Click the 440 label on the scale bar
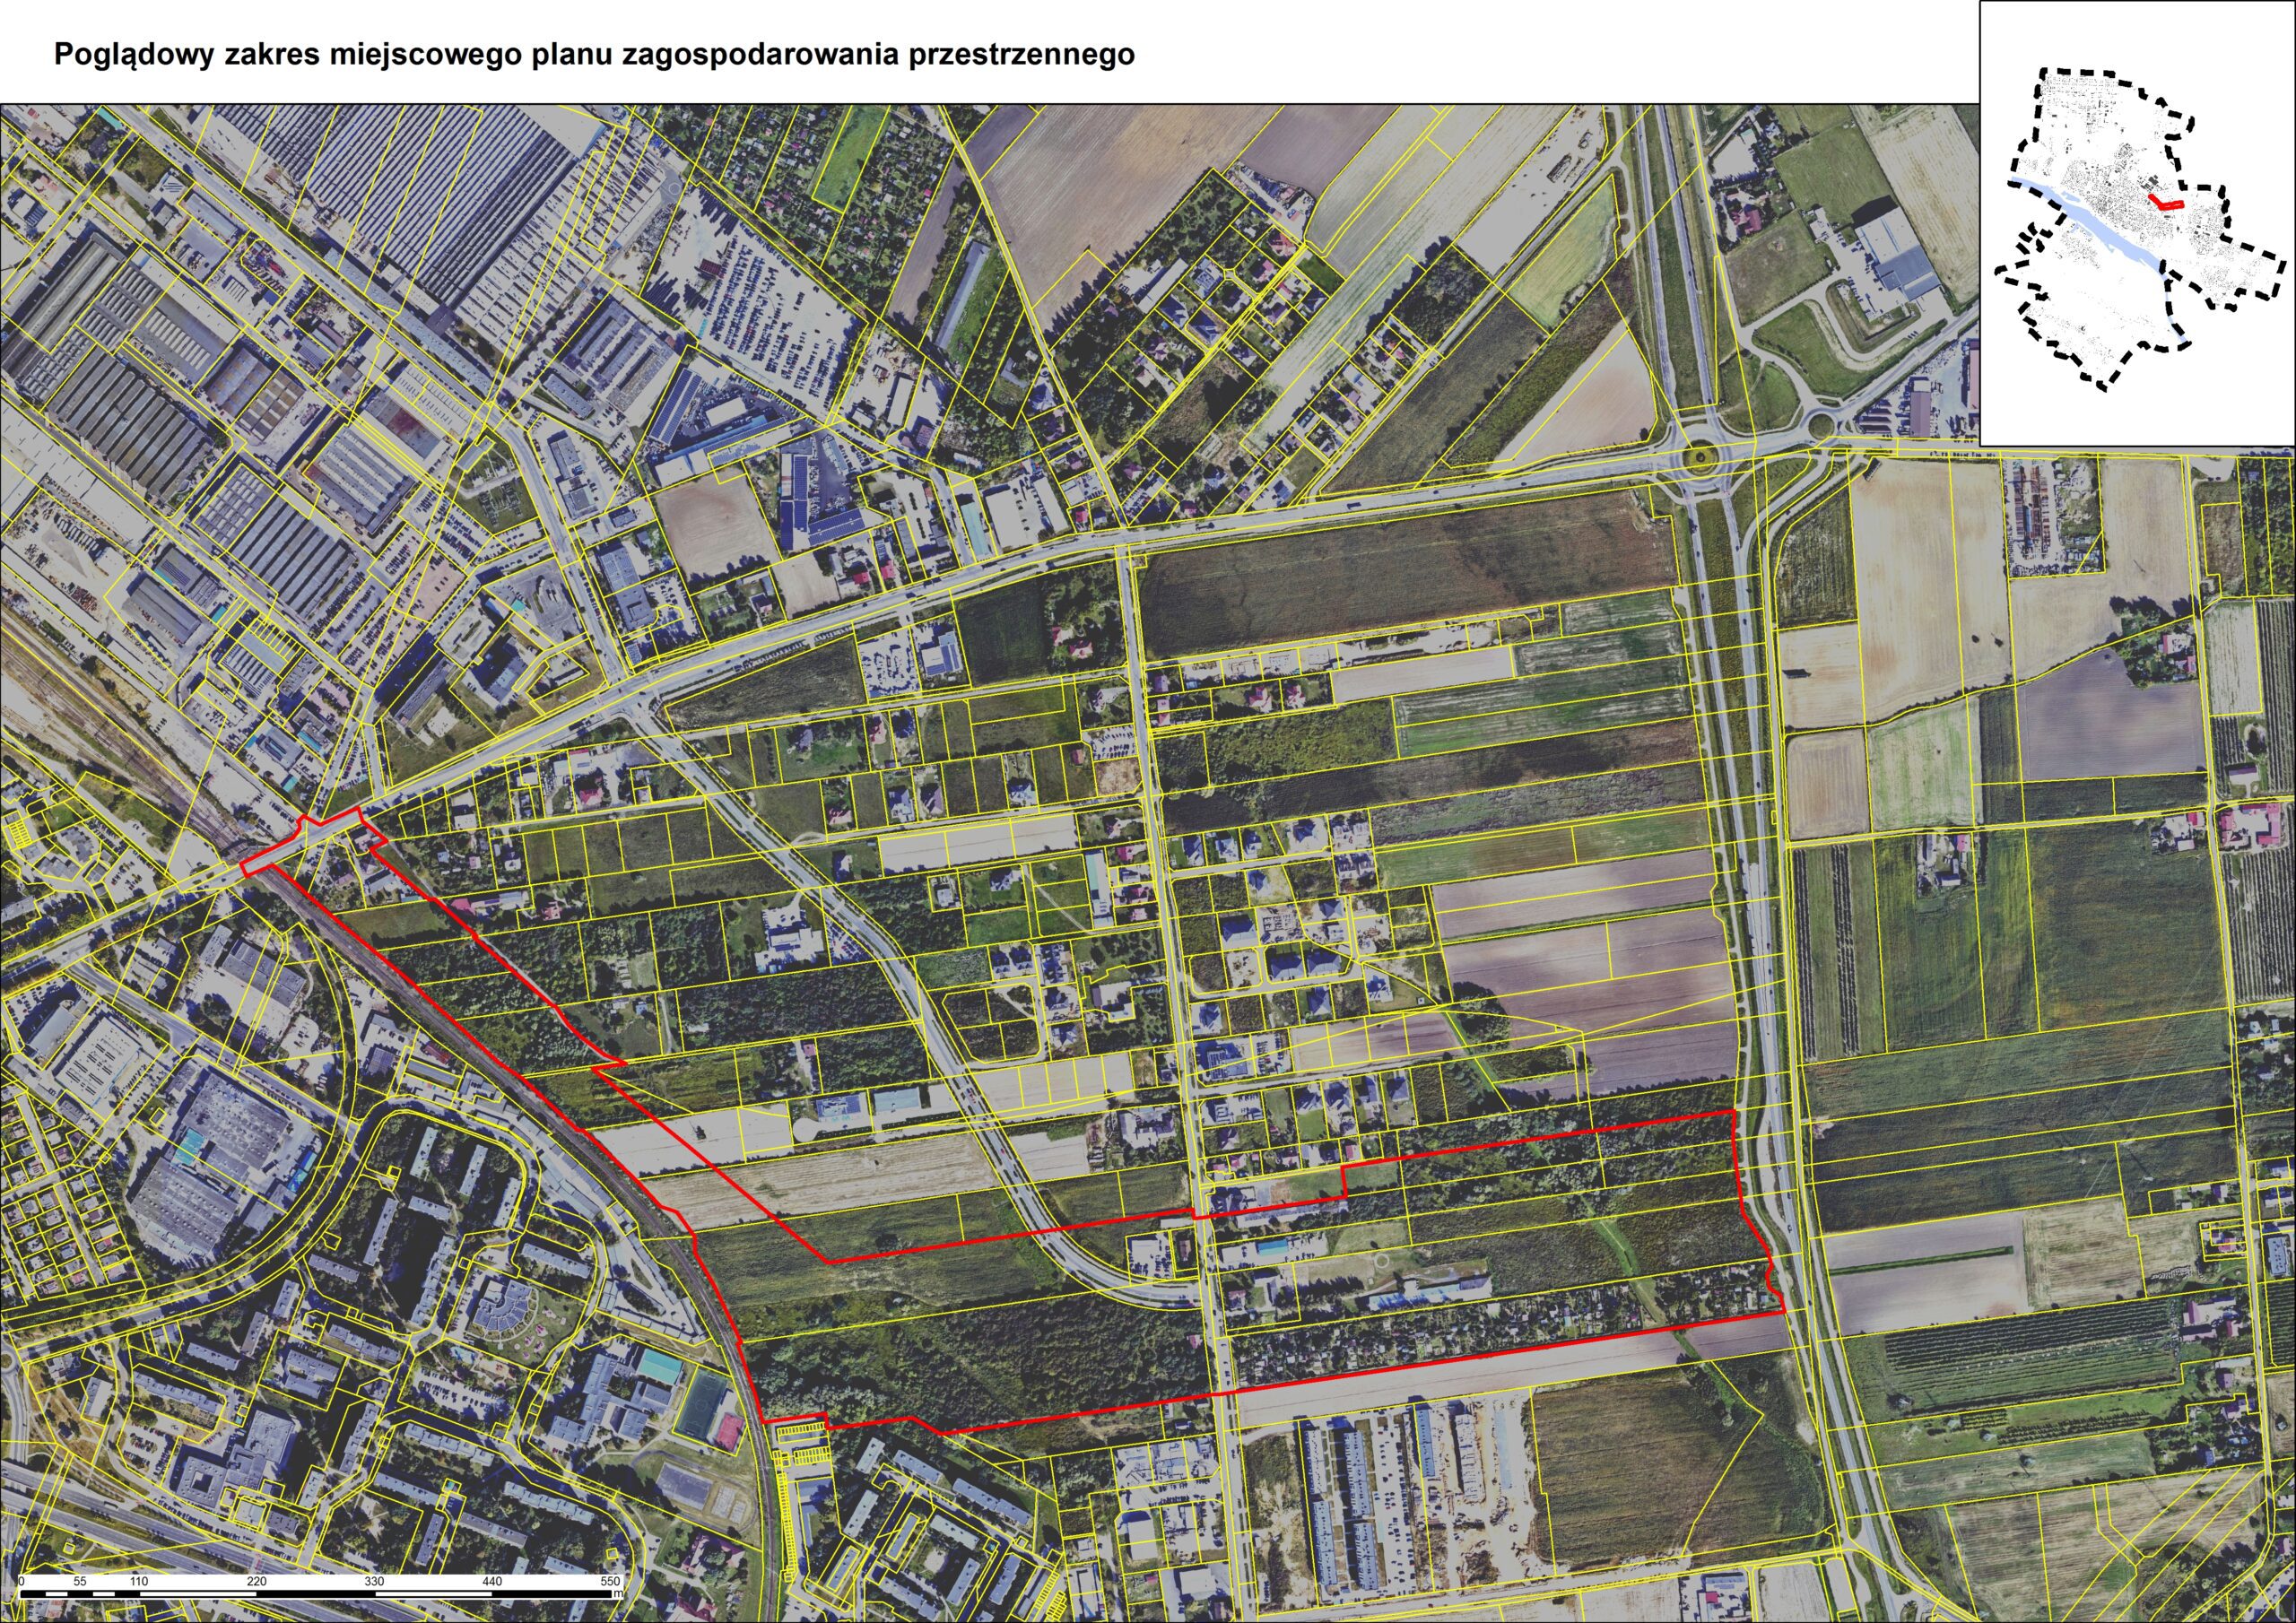2296x1623 pixels. point(492,1582)
